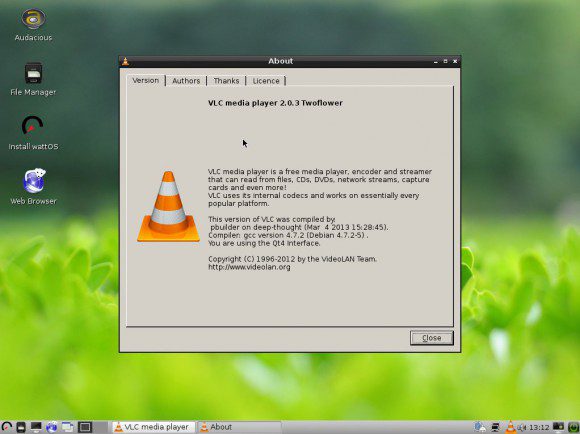580x434 pixels.
Task: Click the 'pbuilder on deep-thought' line
Action: (x=299, y=227)
